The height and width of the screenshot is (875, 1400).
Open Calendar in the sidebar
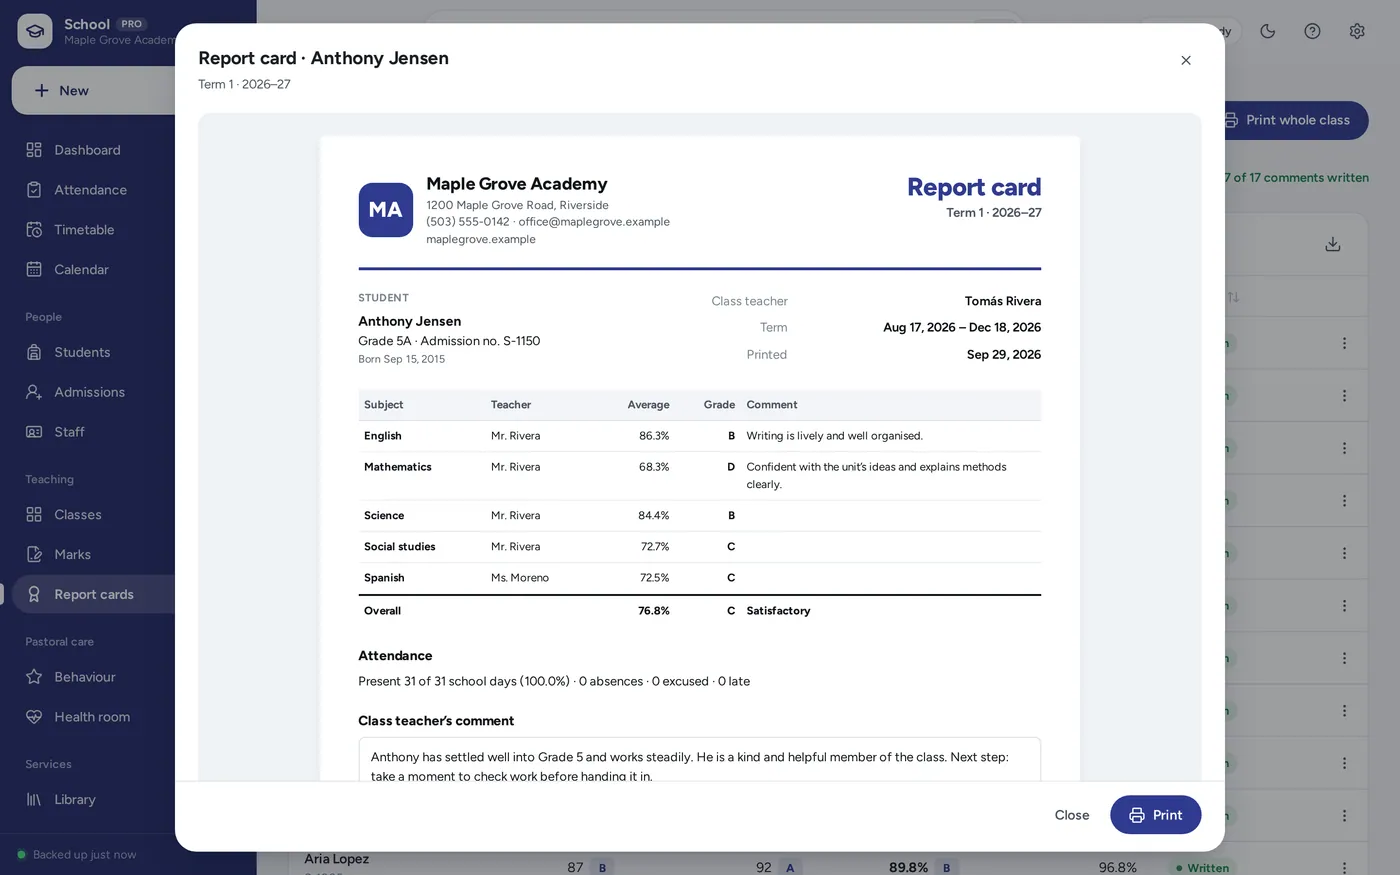(x=81, y=270)
